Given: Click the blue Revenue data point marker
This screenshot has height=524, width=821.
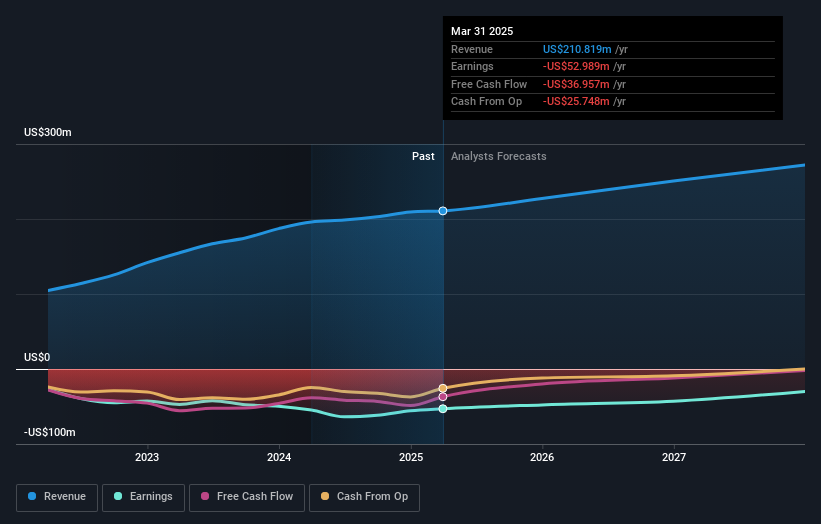Looking at the screenshot, I should pyautogui.click(x=443, y=211).
